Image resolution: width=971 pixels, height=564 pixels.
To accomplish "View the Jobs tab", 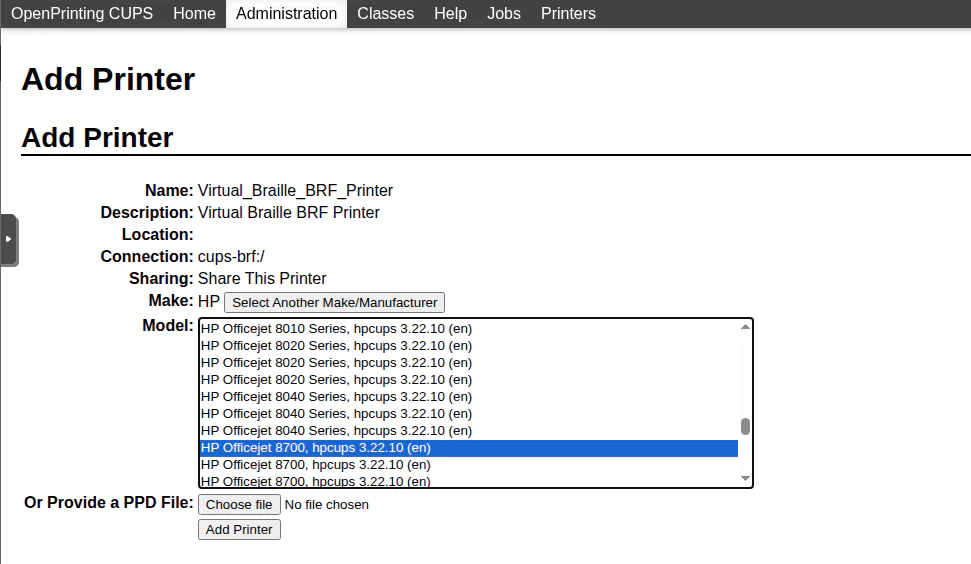I will tap(504, 14).
